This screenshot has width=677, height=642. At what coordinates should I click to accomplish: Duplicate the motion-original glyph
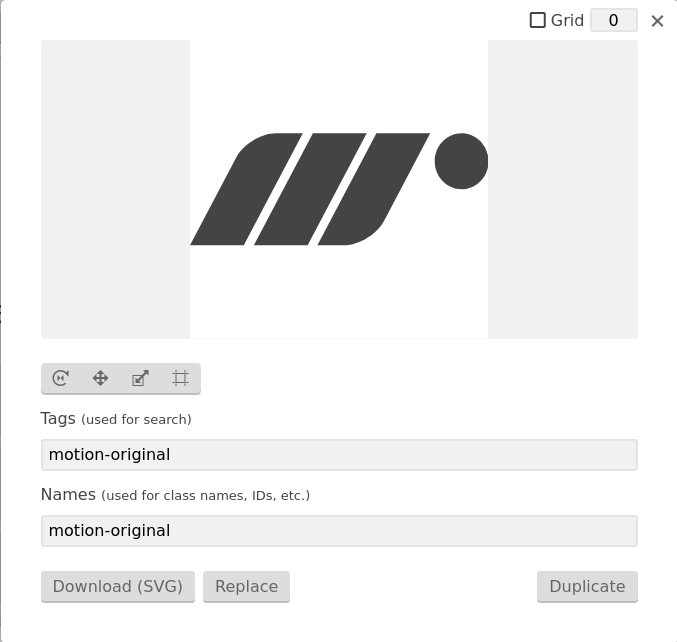tap(587, 586)
